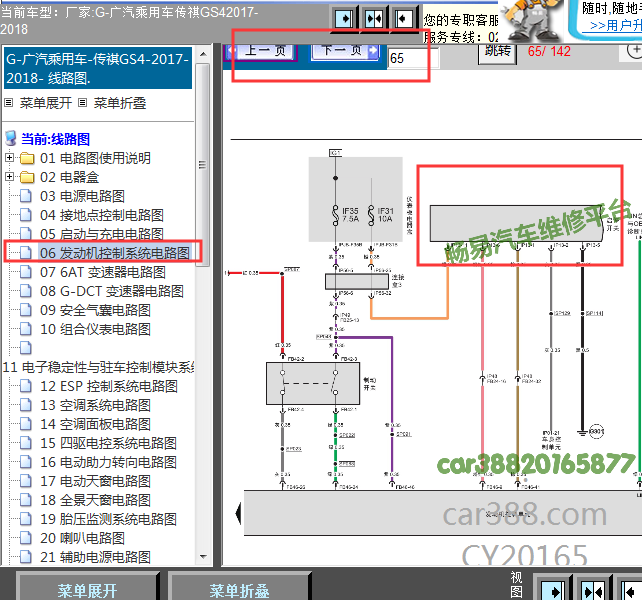Open 20 喇叭电路图
642x600 pixels.
pos(82,538)
